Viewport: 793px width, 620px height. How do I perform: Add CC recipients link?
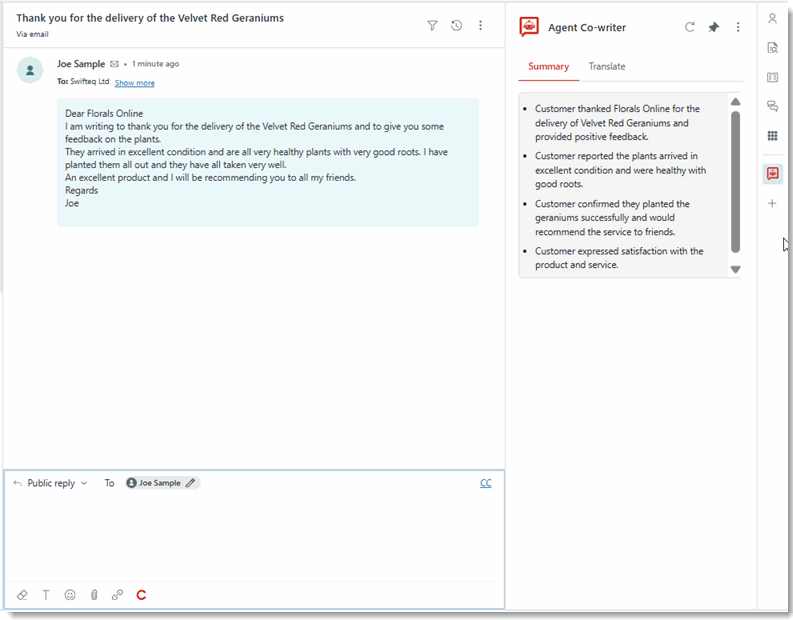pyautogui.click(x=486, y=483)
